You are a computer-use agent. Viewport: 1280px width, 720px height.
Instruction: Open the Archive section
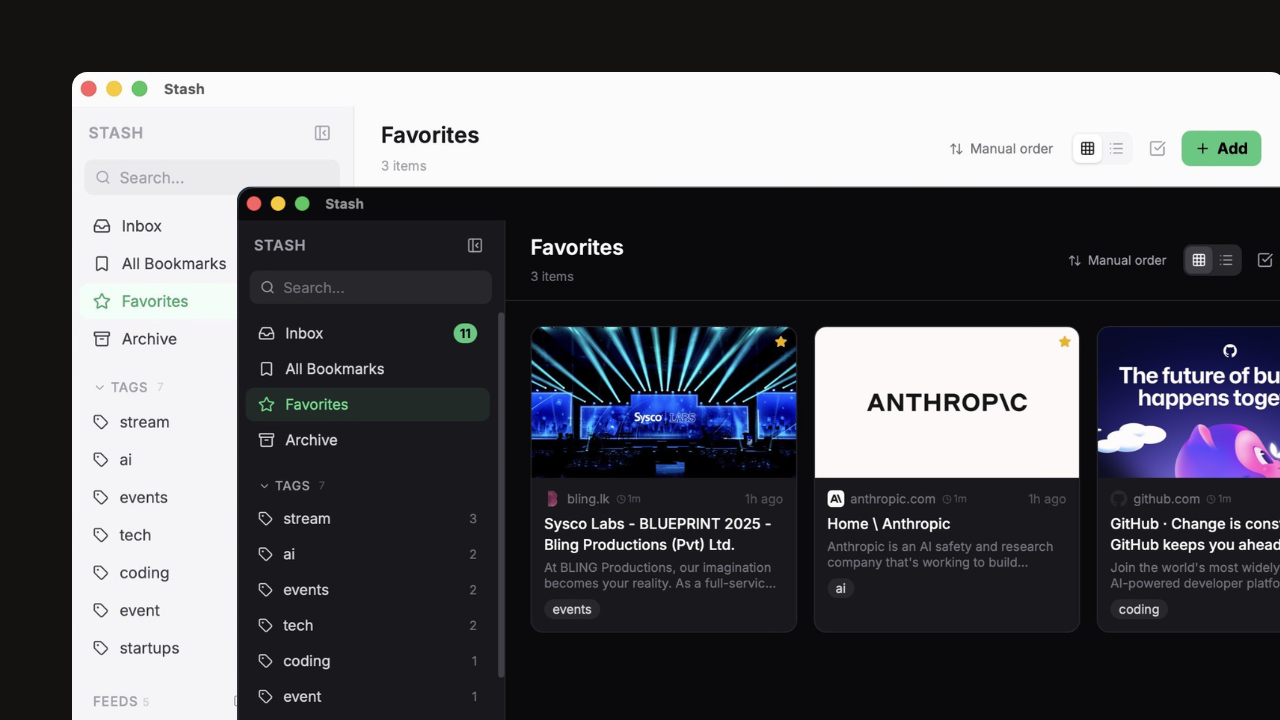click(311, 440)
